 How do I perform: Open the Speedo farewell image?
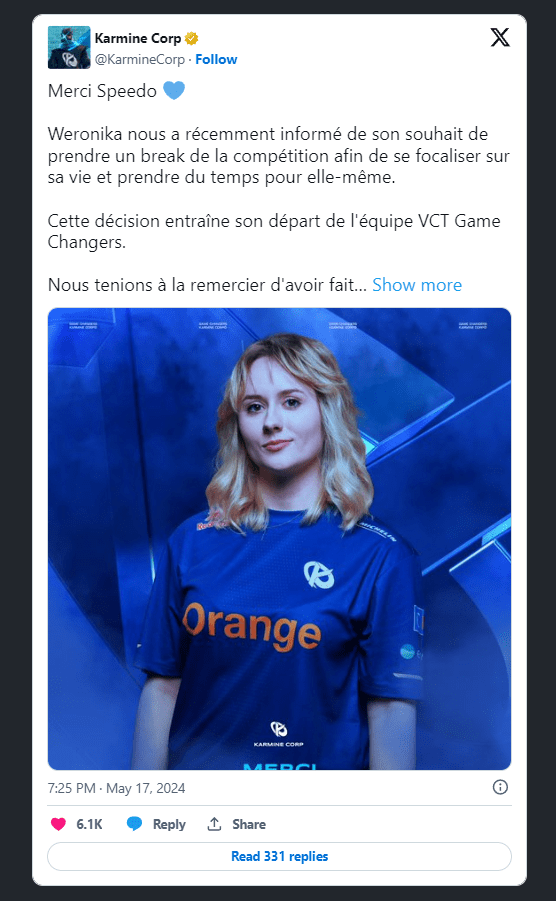(279, 539)
